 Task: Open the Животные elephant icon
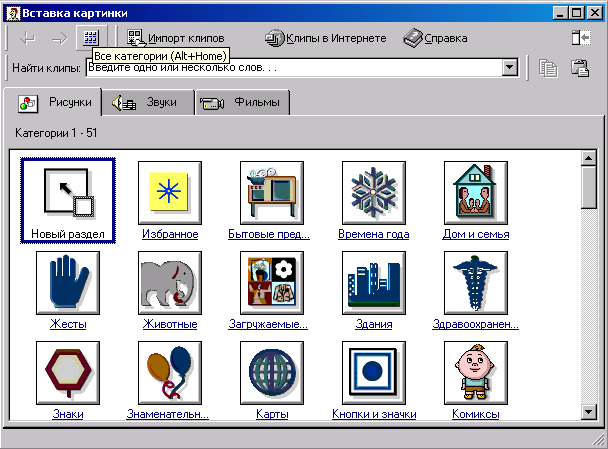tap(170, 283)
